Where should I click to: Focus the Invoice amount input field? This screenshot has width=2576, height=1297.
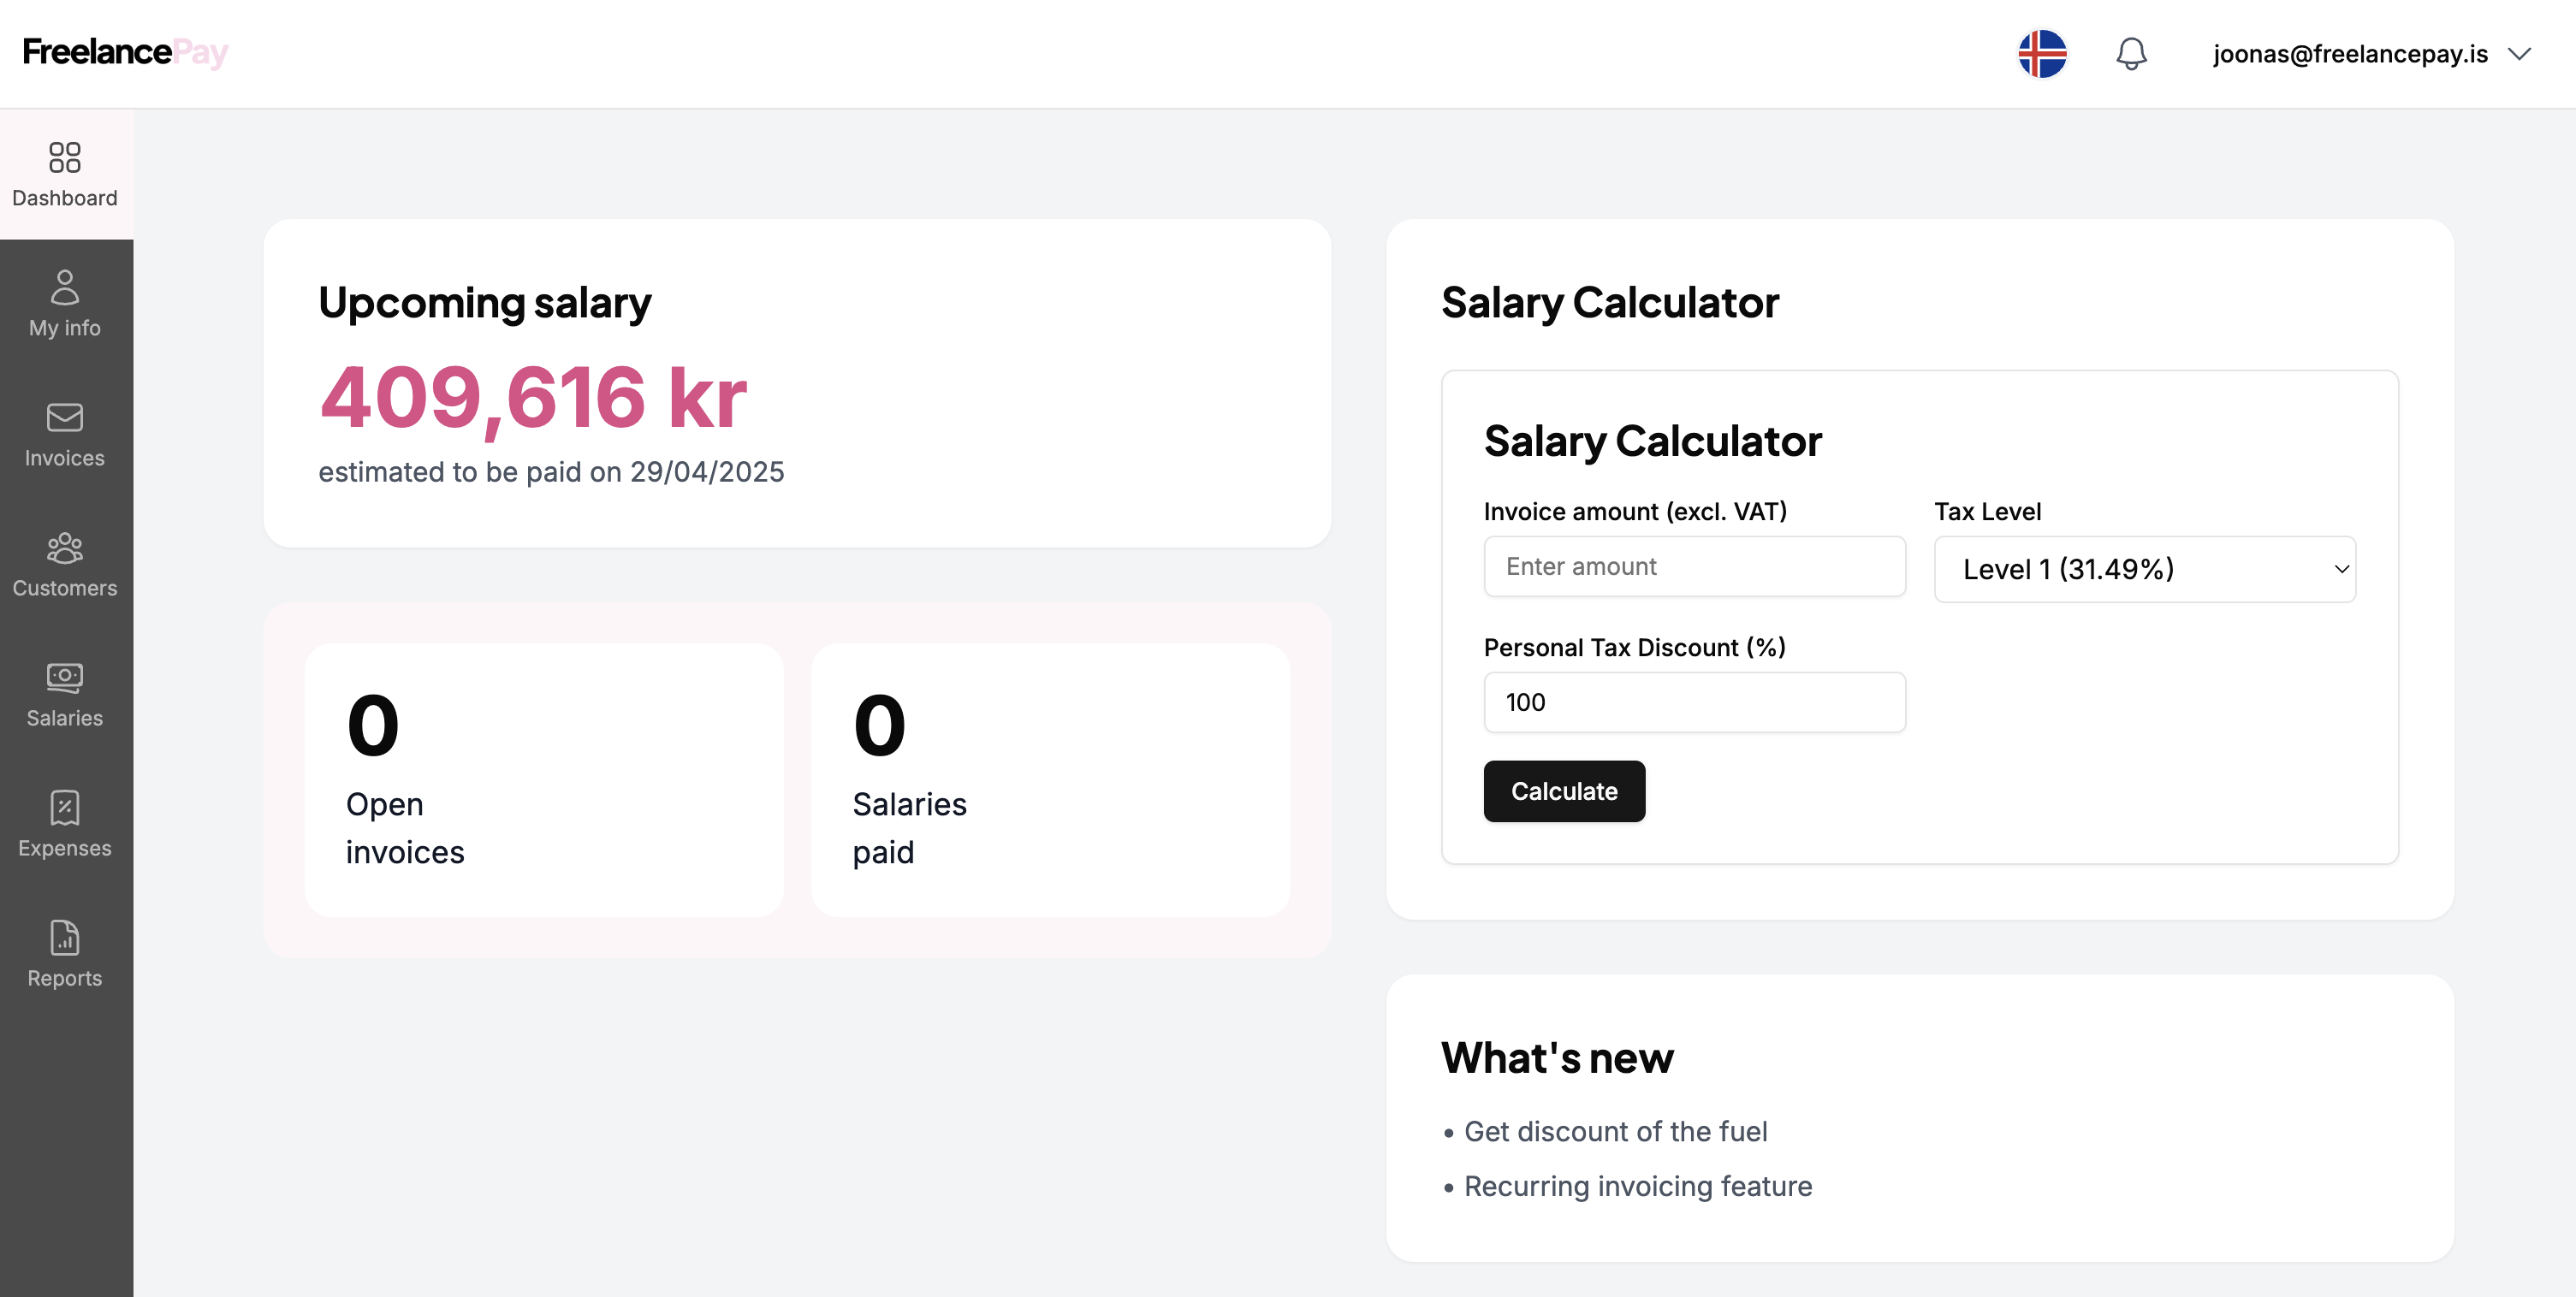pyautogui.click(x=1694, y=567)
